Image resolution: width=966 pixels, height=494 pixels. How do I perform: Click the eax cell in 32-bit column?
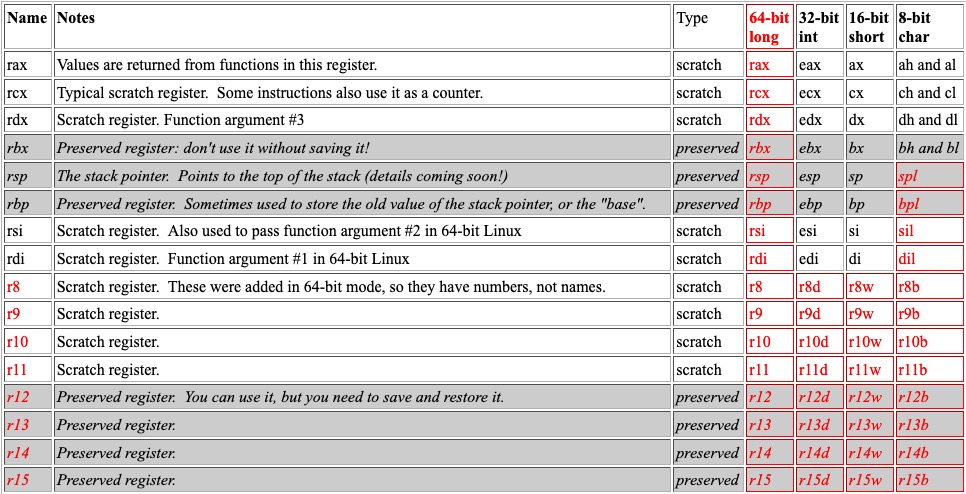[820, 64]
